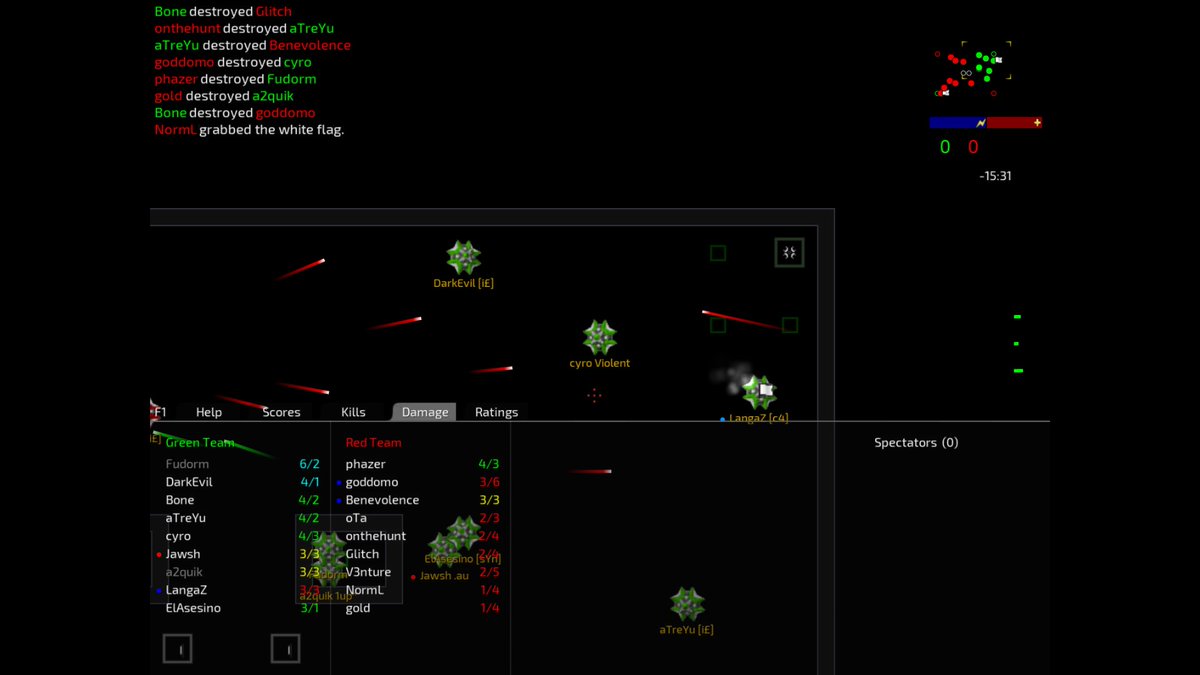
Task: Click the Spectators (0) label
Action: [916, 442]
